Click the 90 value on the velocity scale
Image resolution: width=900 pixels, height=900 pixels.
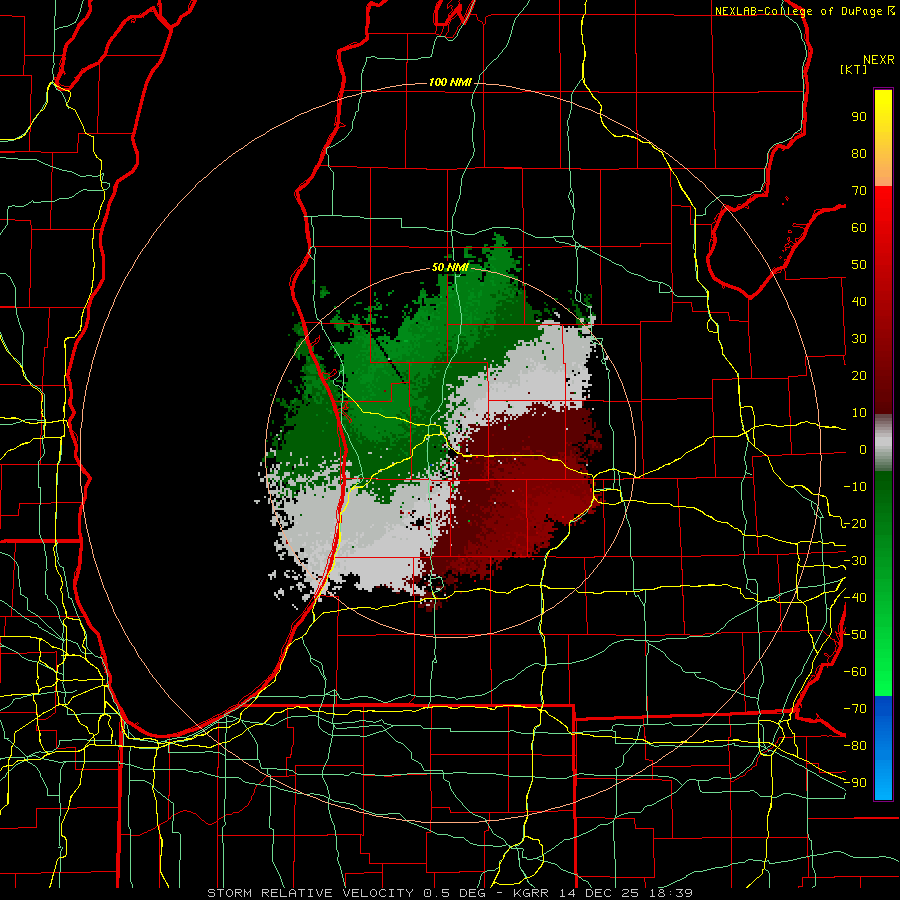(x=859, y=117)
